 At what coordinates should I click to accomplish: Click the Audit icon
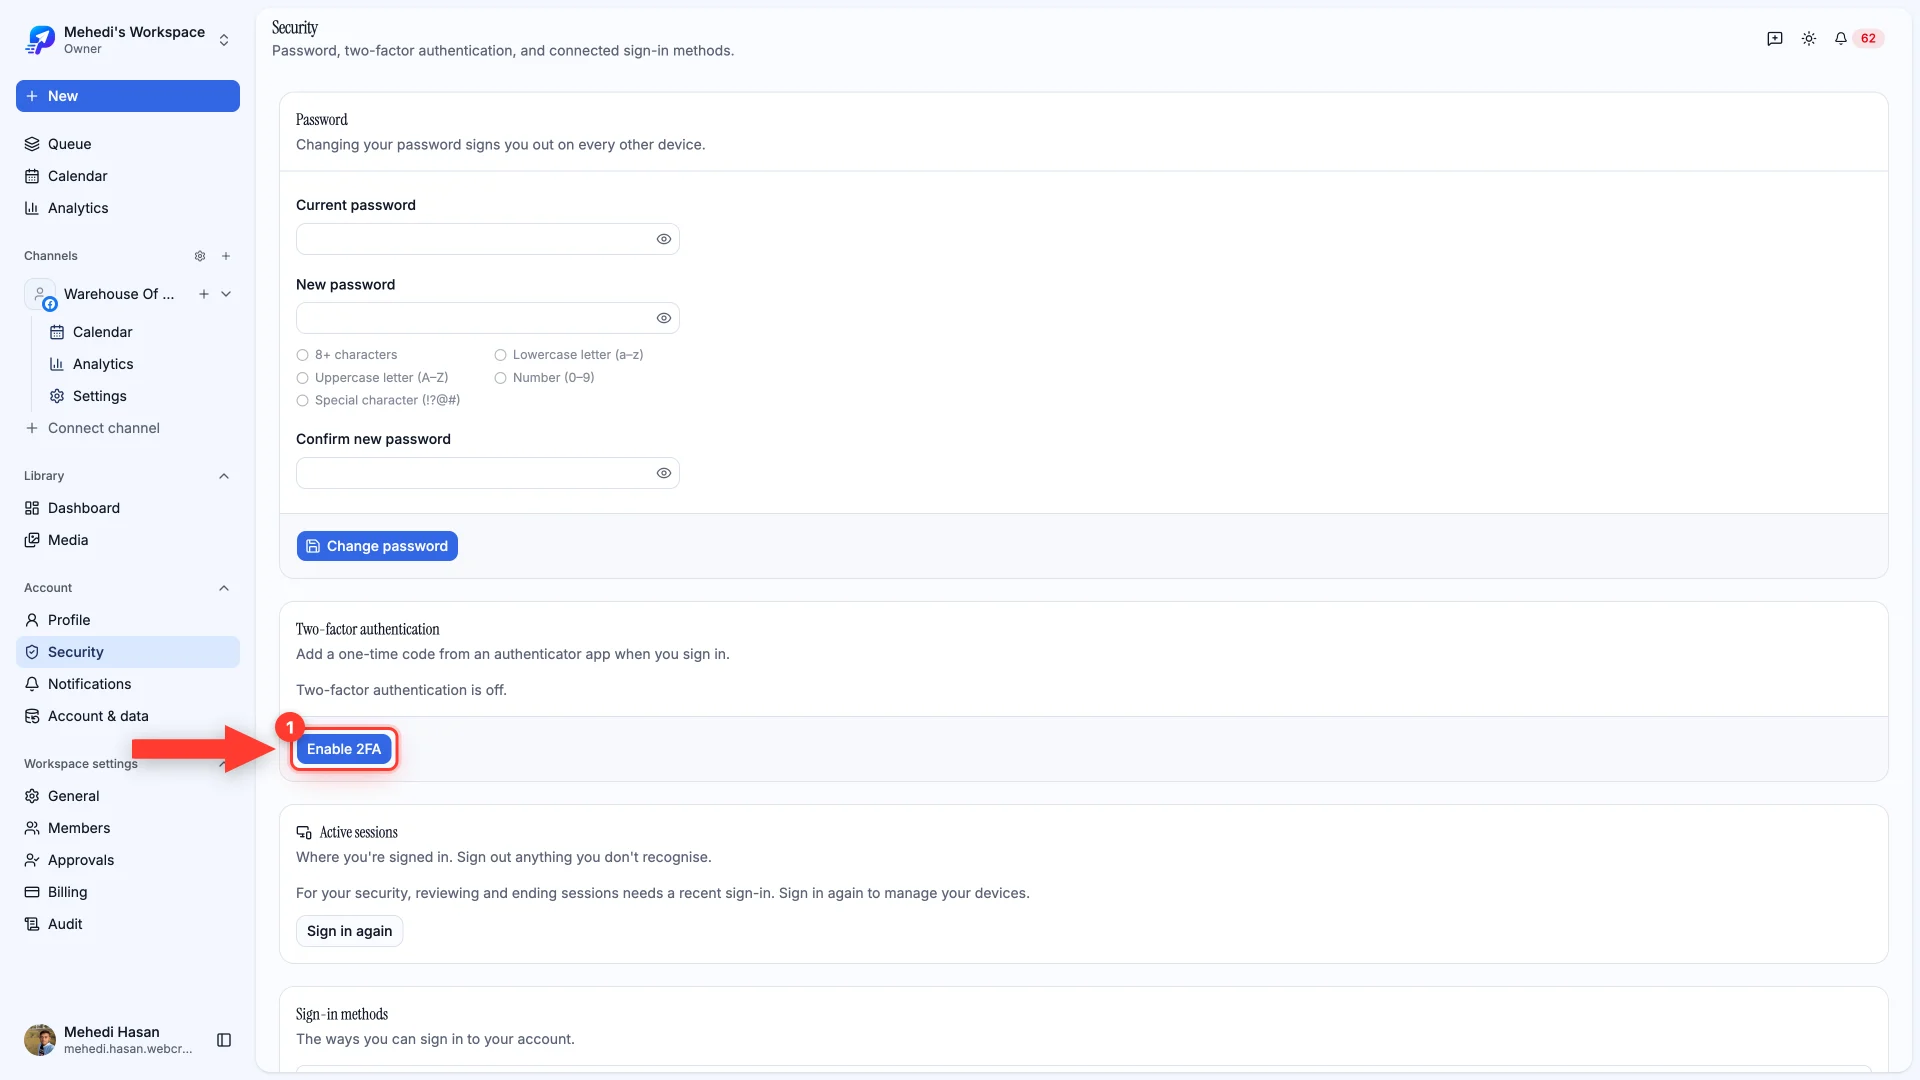pos(32,924)
